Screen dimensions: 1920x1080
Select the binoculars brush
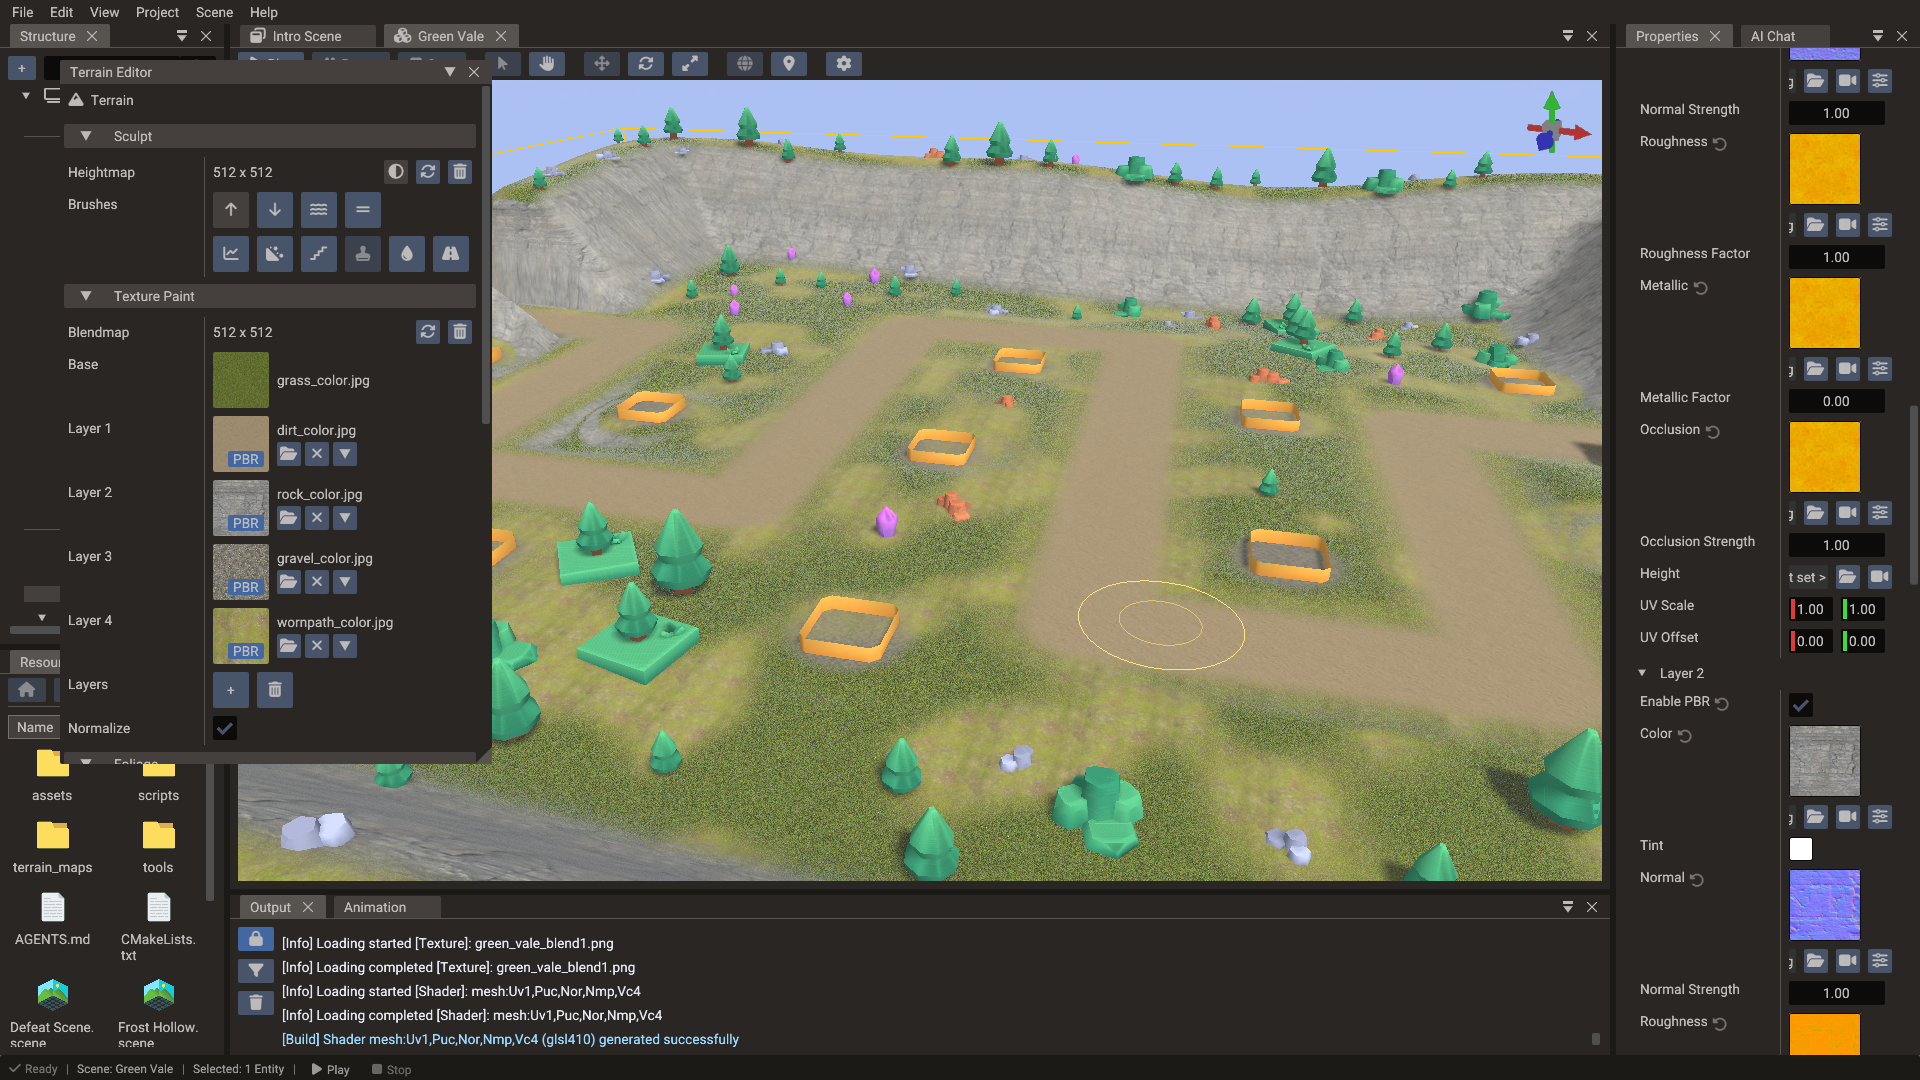(x=451, y=254)
